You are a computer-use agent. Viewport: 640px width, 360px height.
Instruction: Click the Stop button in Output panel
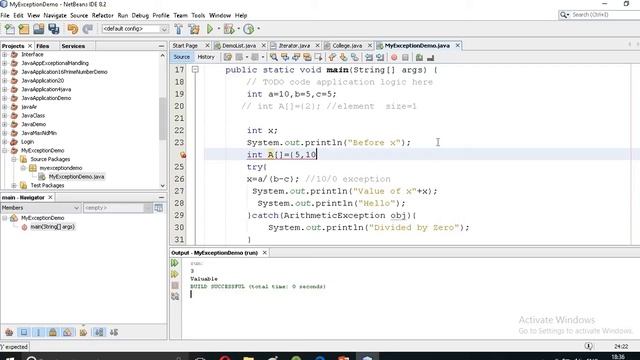pyautogui.click(x=175, y=285)
